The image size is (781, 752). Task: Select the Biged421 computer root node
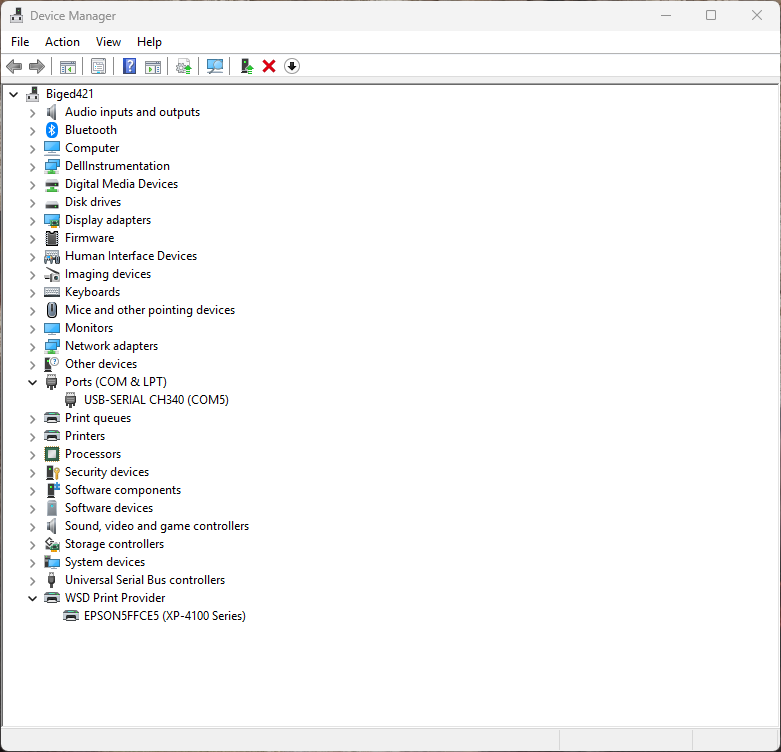point(70,94)
